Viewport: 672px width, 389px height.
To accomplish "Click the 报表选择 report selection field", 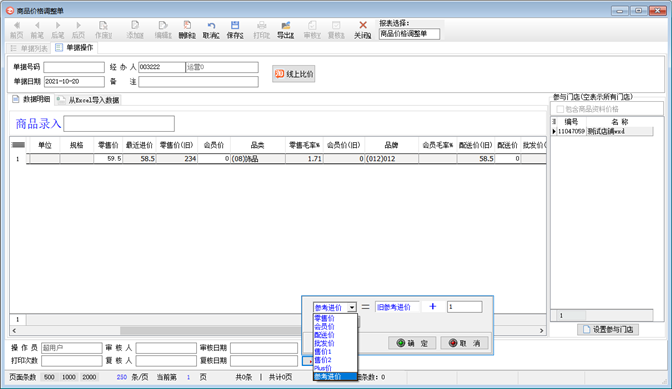I will (x=409, y=34).
